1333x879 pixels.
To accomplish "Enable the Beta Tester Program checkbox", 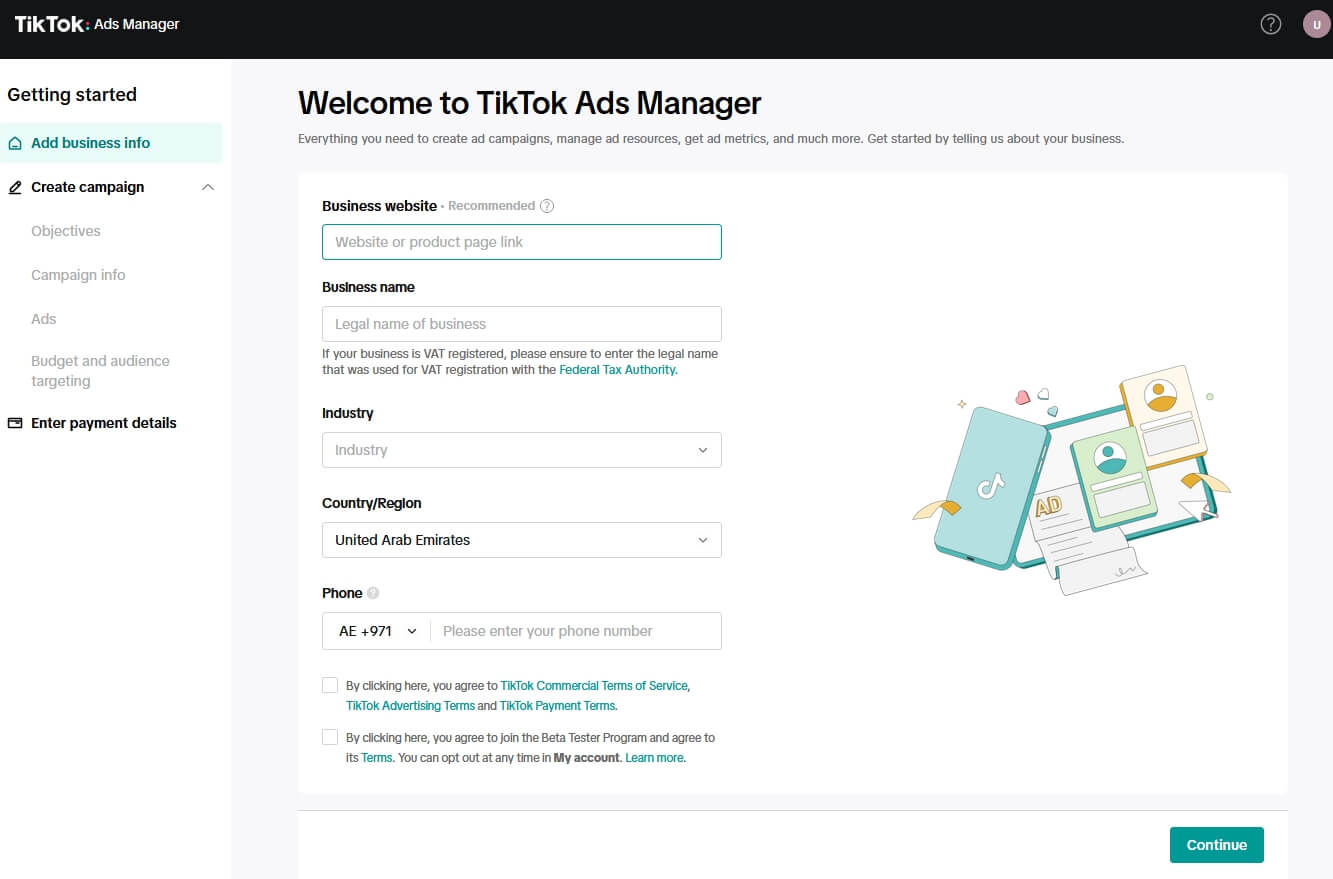I will coord(330,737).
